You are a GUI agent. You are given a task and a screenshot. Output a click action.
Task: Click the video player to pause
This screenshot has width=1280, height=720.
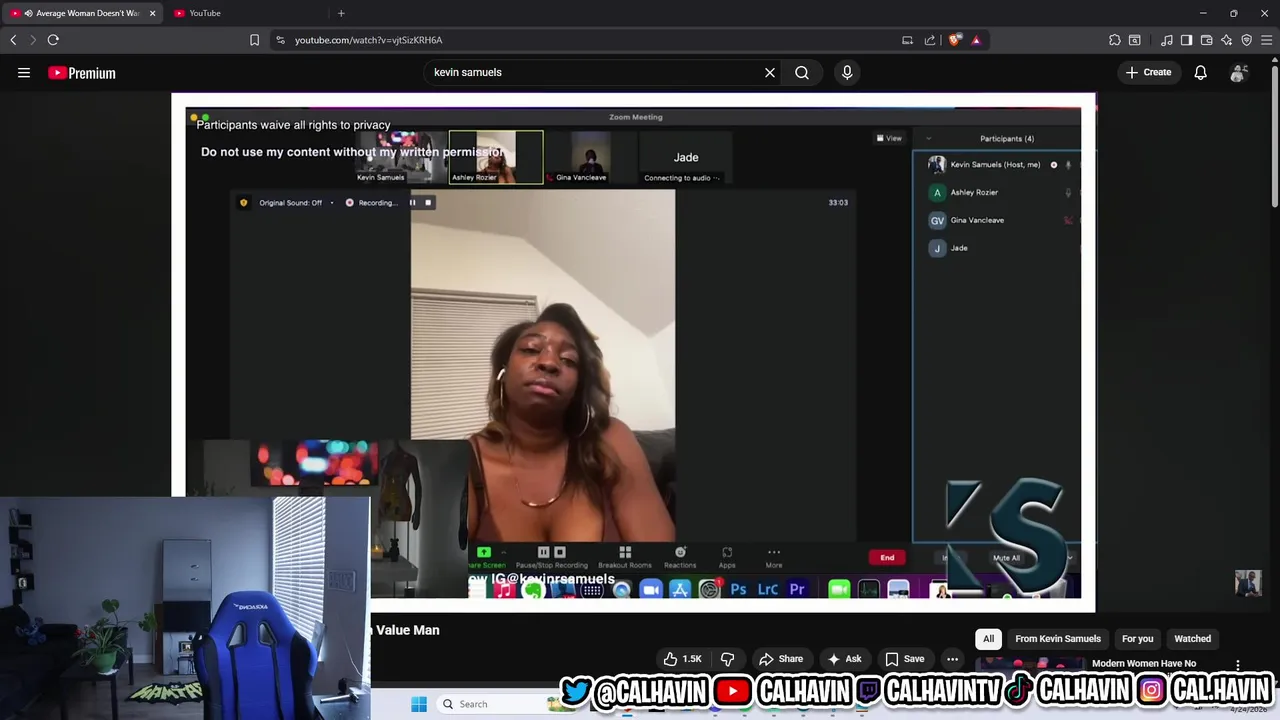pyautogui.click(x=633, y=352)
